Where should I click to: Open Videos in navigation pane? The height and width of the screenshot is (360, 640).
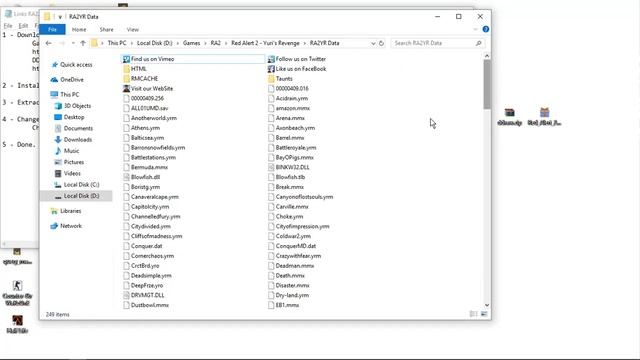pos(68,173)
